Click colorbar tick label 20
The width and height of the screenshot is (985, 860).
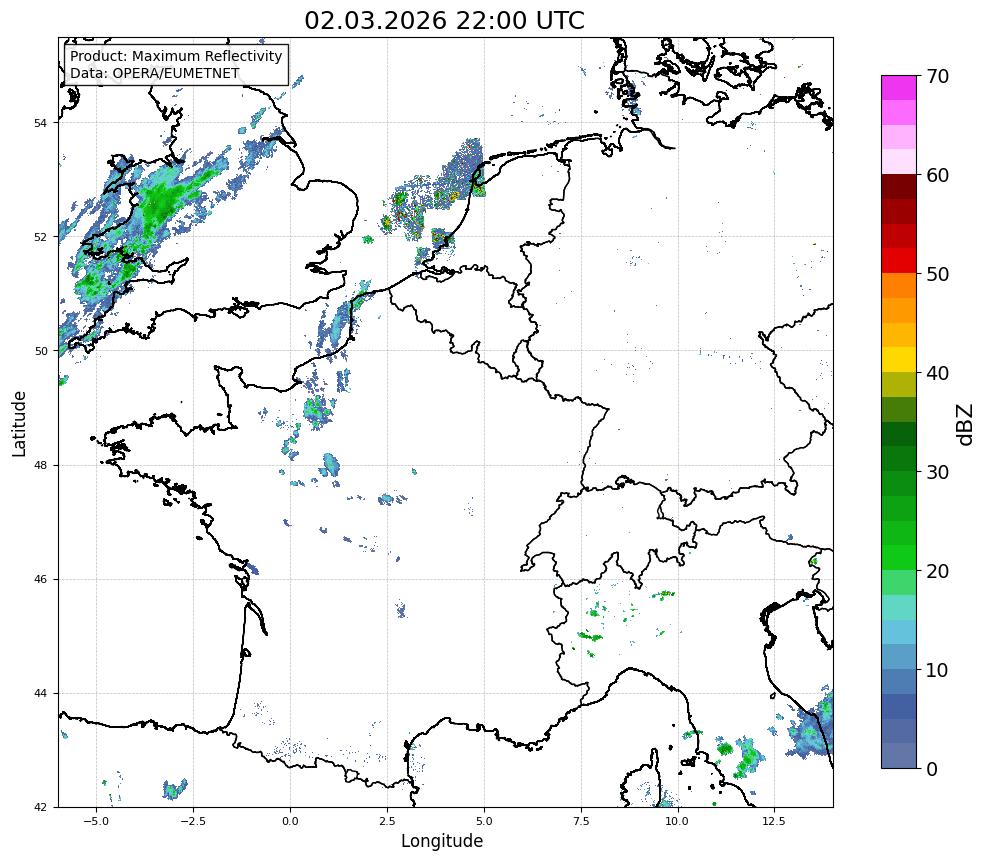point(937,572)
